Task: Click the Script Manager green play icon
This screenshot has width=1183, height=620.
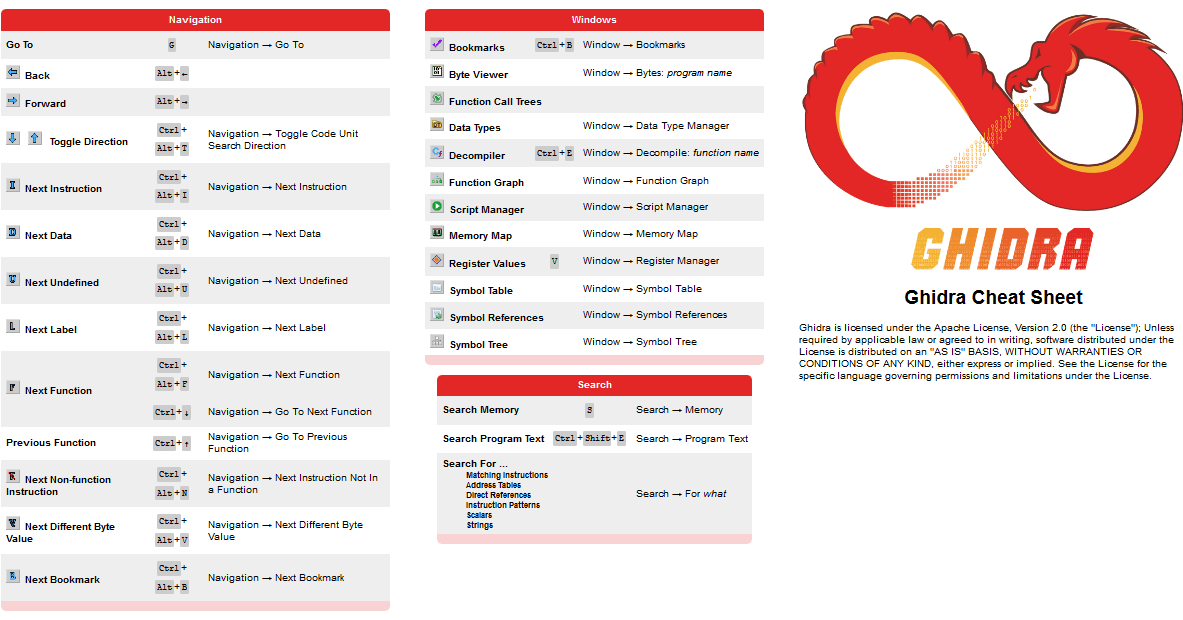Action: pyautogui.click(x=437, y=206)
